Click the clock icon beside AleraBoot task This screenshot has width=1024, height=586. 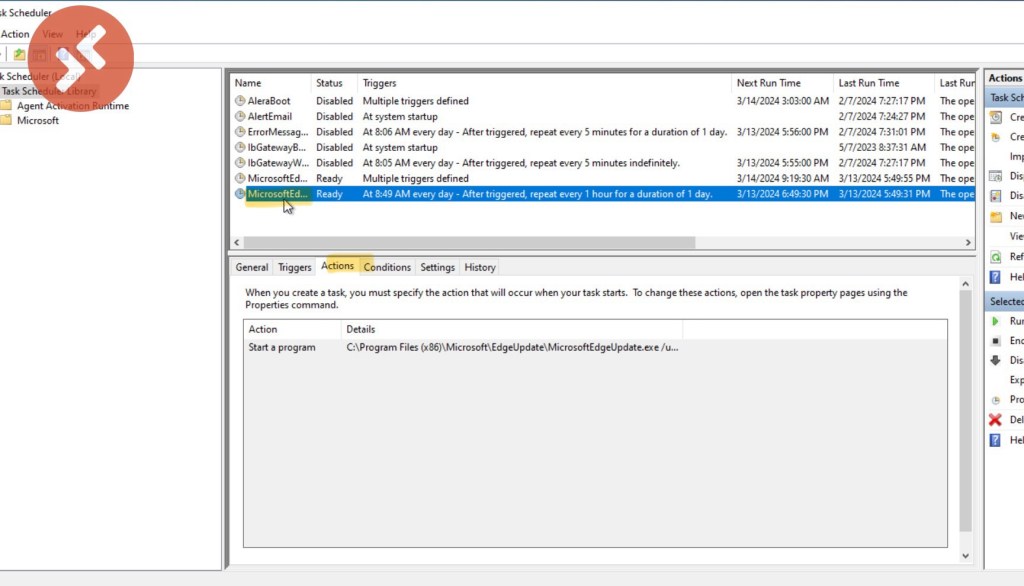(x=240, y=101)
